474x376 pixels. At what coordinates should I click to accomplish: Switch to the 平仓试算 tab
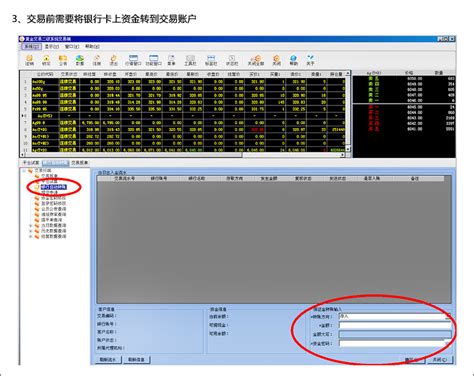31,163
